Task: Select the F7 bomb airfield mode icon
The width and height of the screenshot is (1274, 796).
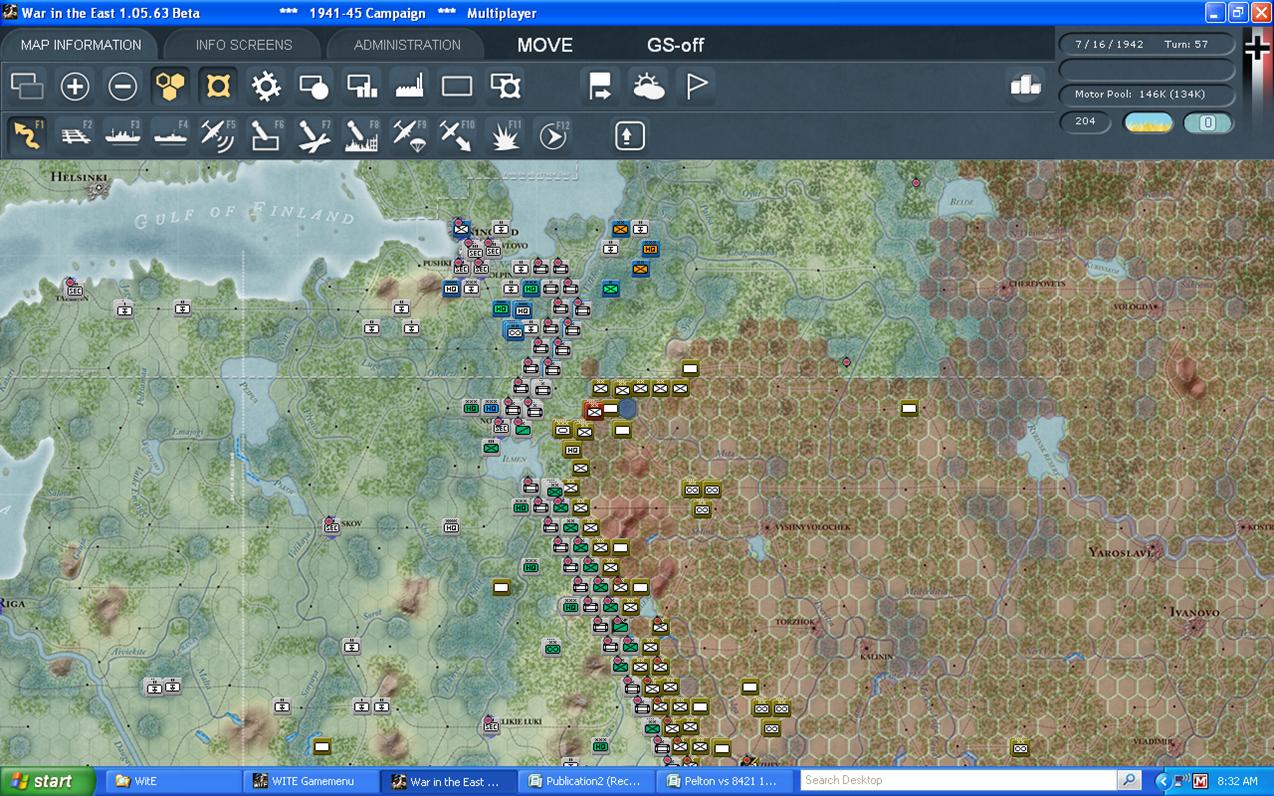Action: [314, 135]
